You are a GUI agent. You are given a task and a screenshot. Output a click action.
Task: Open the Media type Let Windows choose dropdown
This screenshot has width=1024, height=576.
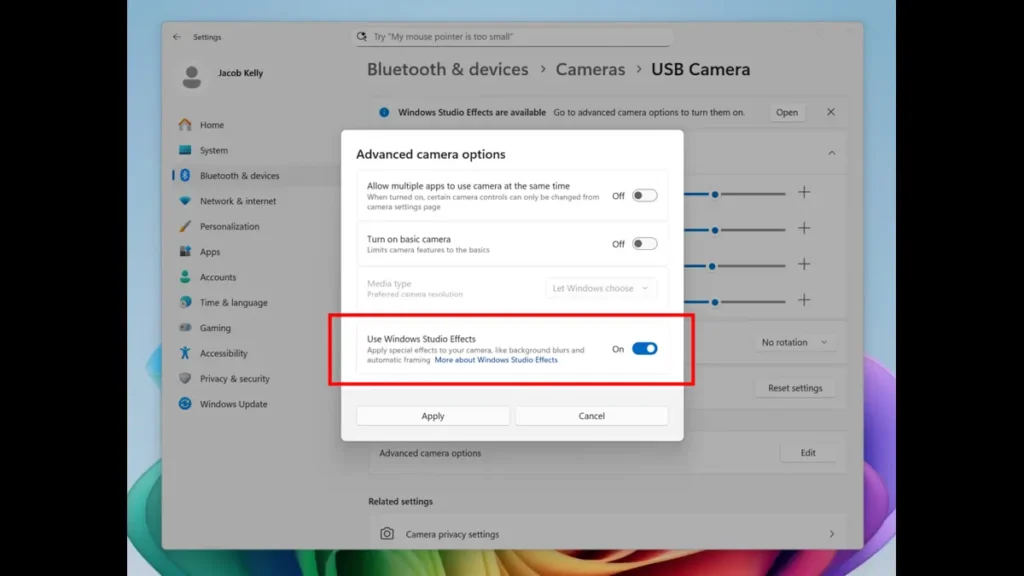(600, 288)
